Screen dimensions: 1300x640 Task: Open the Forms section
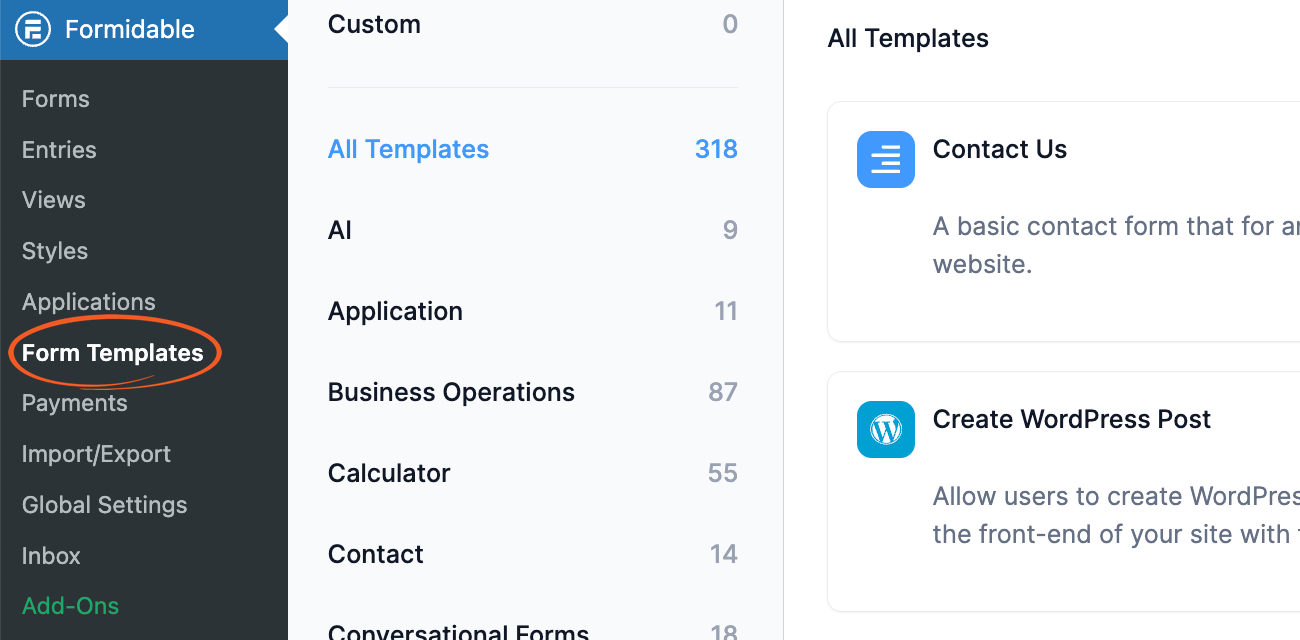[x=55, y=98]
